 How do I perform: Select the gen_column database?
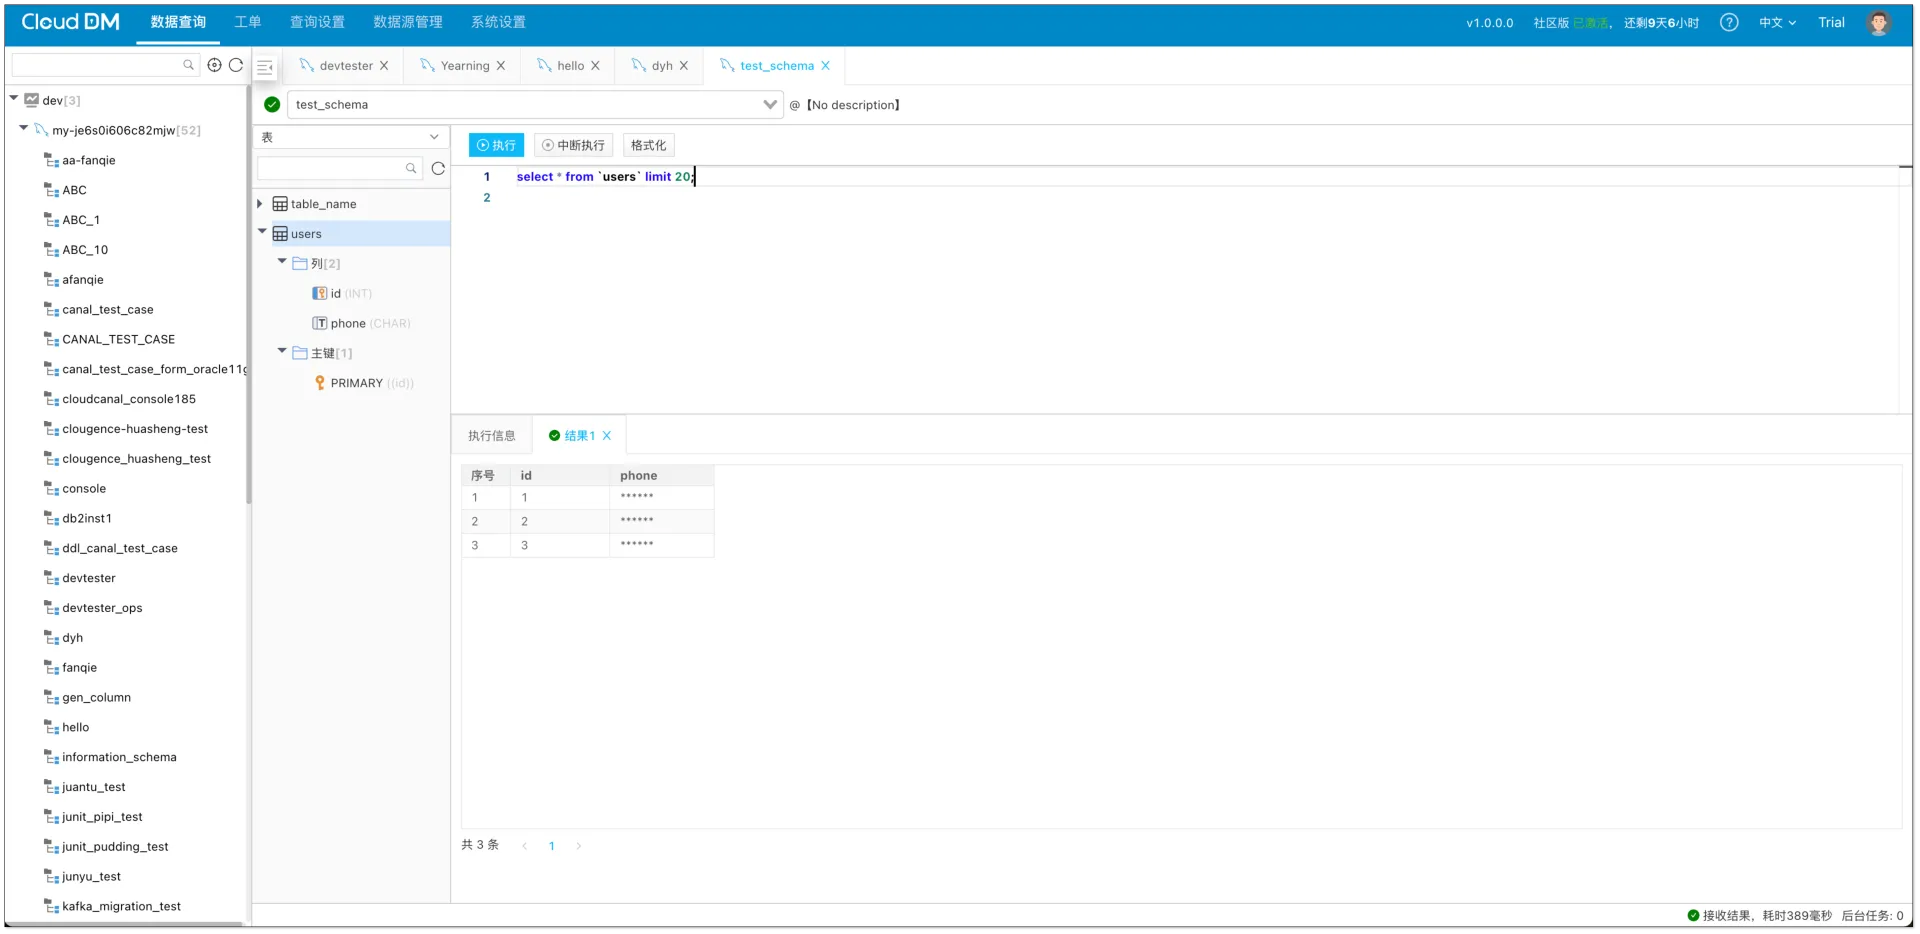pyautogui.click(x=96, y=697)
